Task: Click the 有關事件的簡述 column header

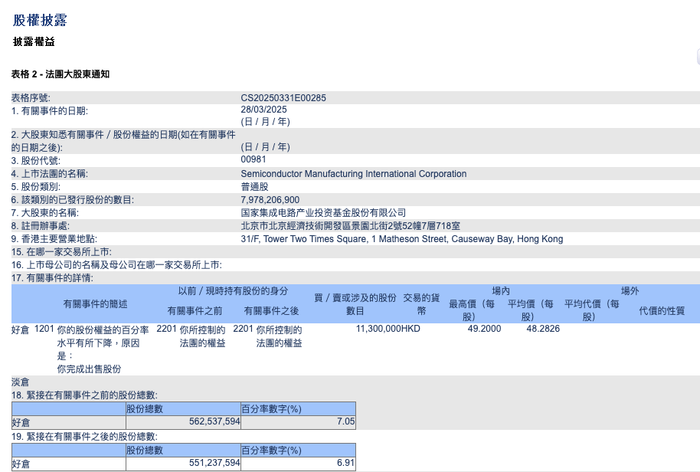Action: (x=95, y=304)
